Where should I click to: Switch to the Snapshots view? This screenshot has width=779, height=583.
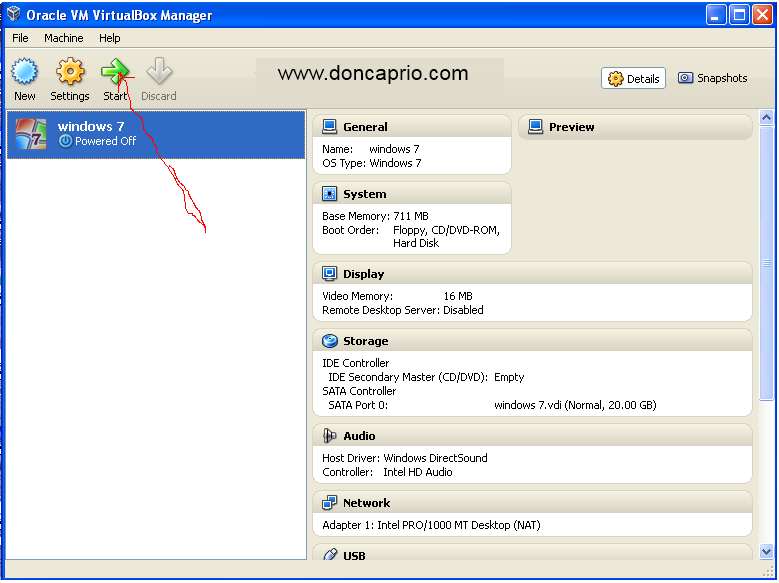pos(712,78)
